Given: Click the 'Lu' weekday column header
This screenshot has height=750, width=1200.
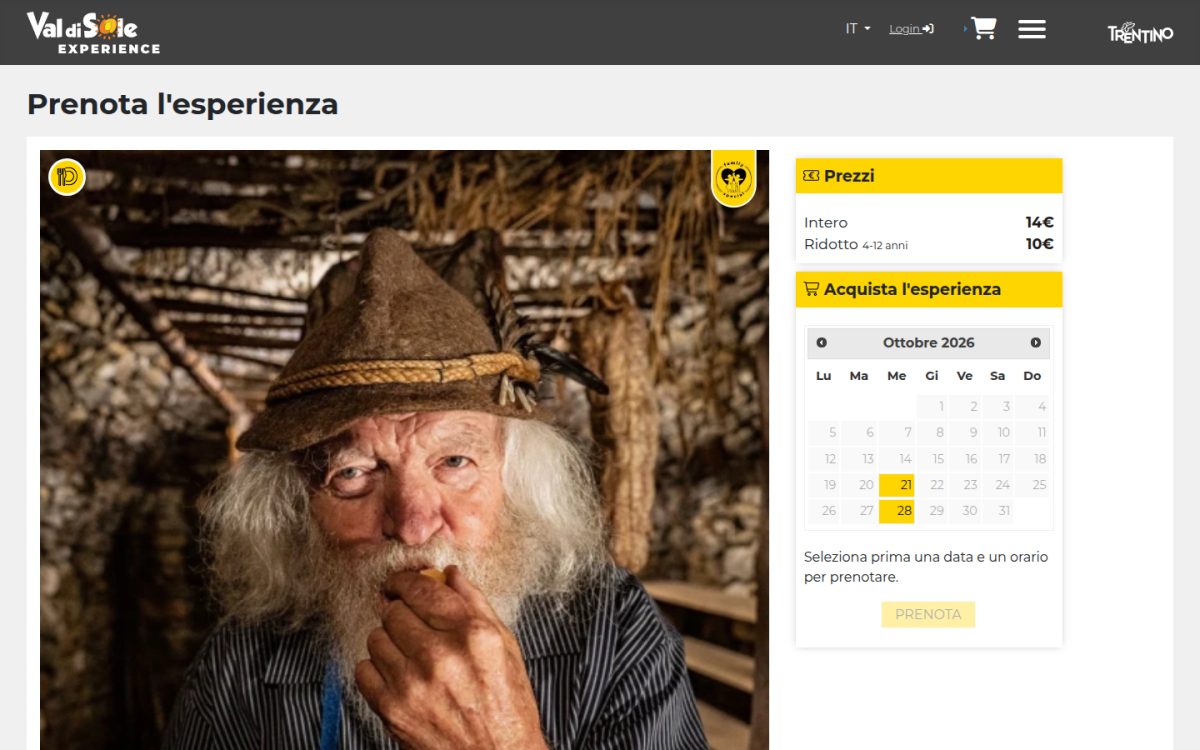Looking at the screenshot, I should click(x=824, y=376).
